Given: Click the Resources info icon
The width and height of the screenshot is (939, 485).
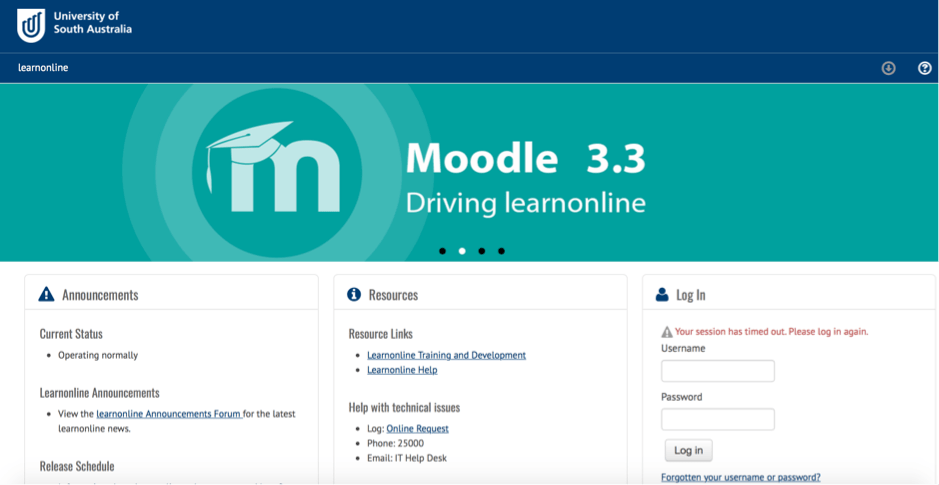Looking at the screenshot, I should click(x=354, y=294).
